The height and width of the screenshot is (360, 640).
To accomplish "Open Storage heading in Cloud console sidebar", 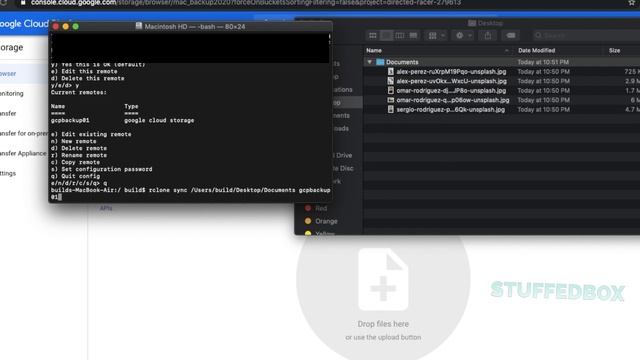I will [x=11, y=47].
